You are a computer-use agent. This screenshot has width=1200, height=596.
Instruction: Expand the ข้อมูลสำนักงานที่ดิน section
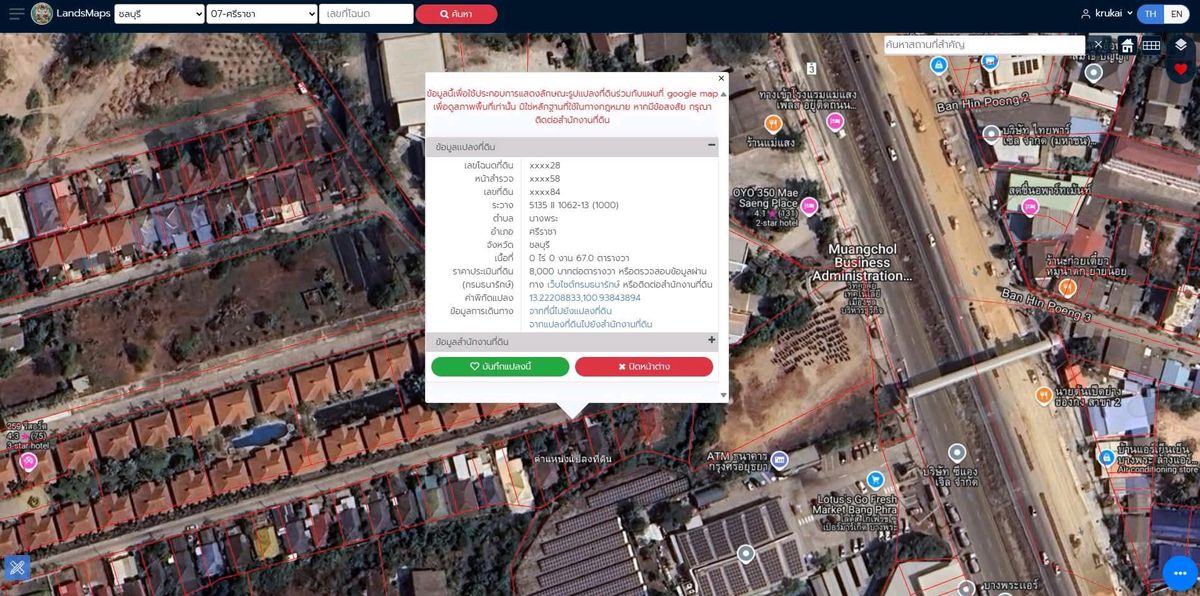[712, 341]
